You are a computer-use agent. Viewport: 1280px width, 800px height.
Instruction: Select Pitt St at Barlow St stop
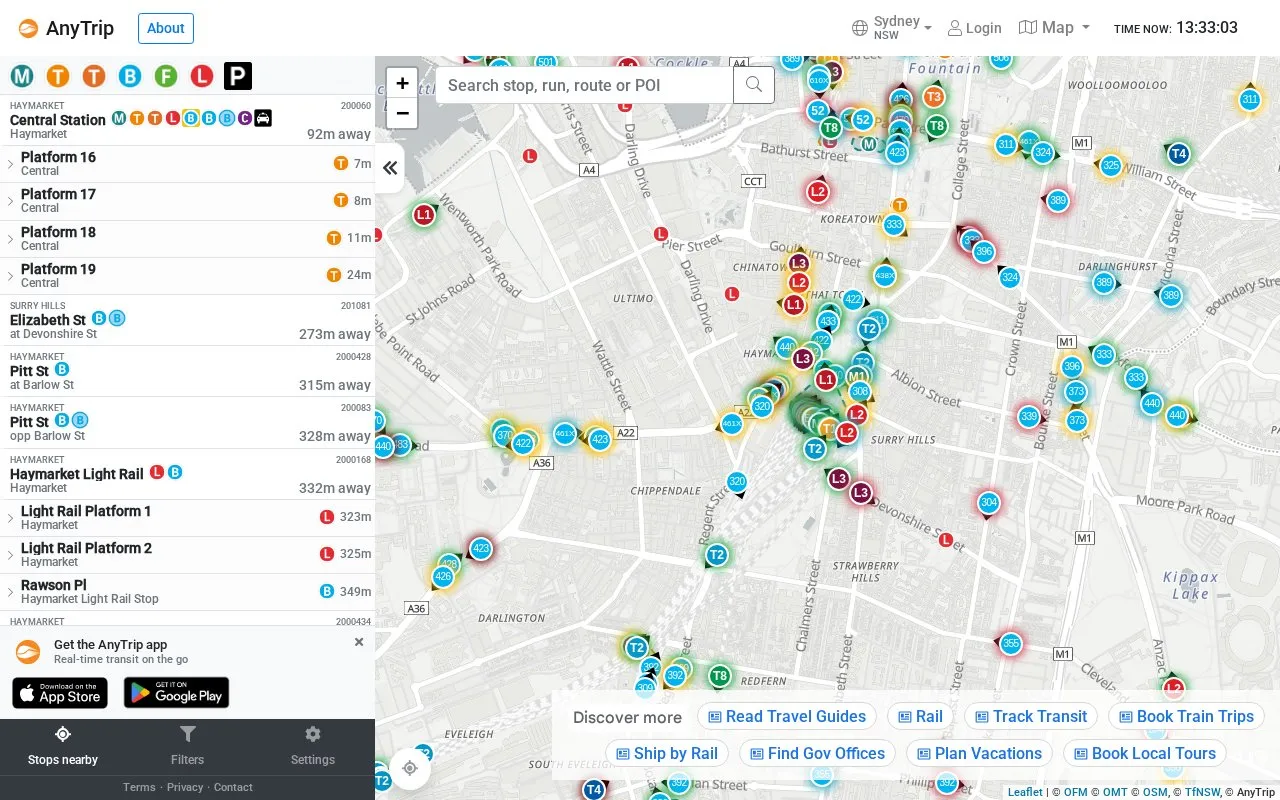pos(187,371)
